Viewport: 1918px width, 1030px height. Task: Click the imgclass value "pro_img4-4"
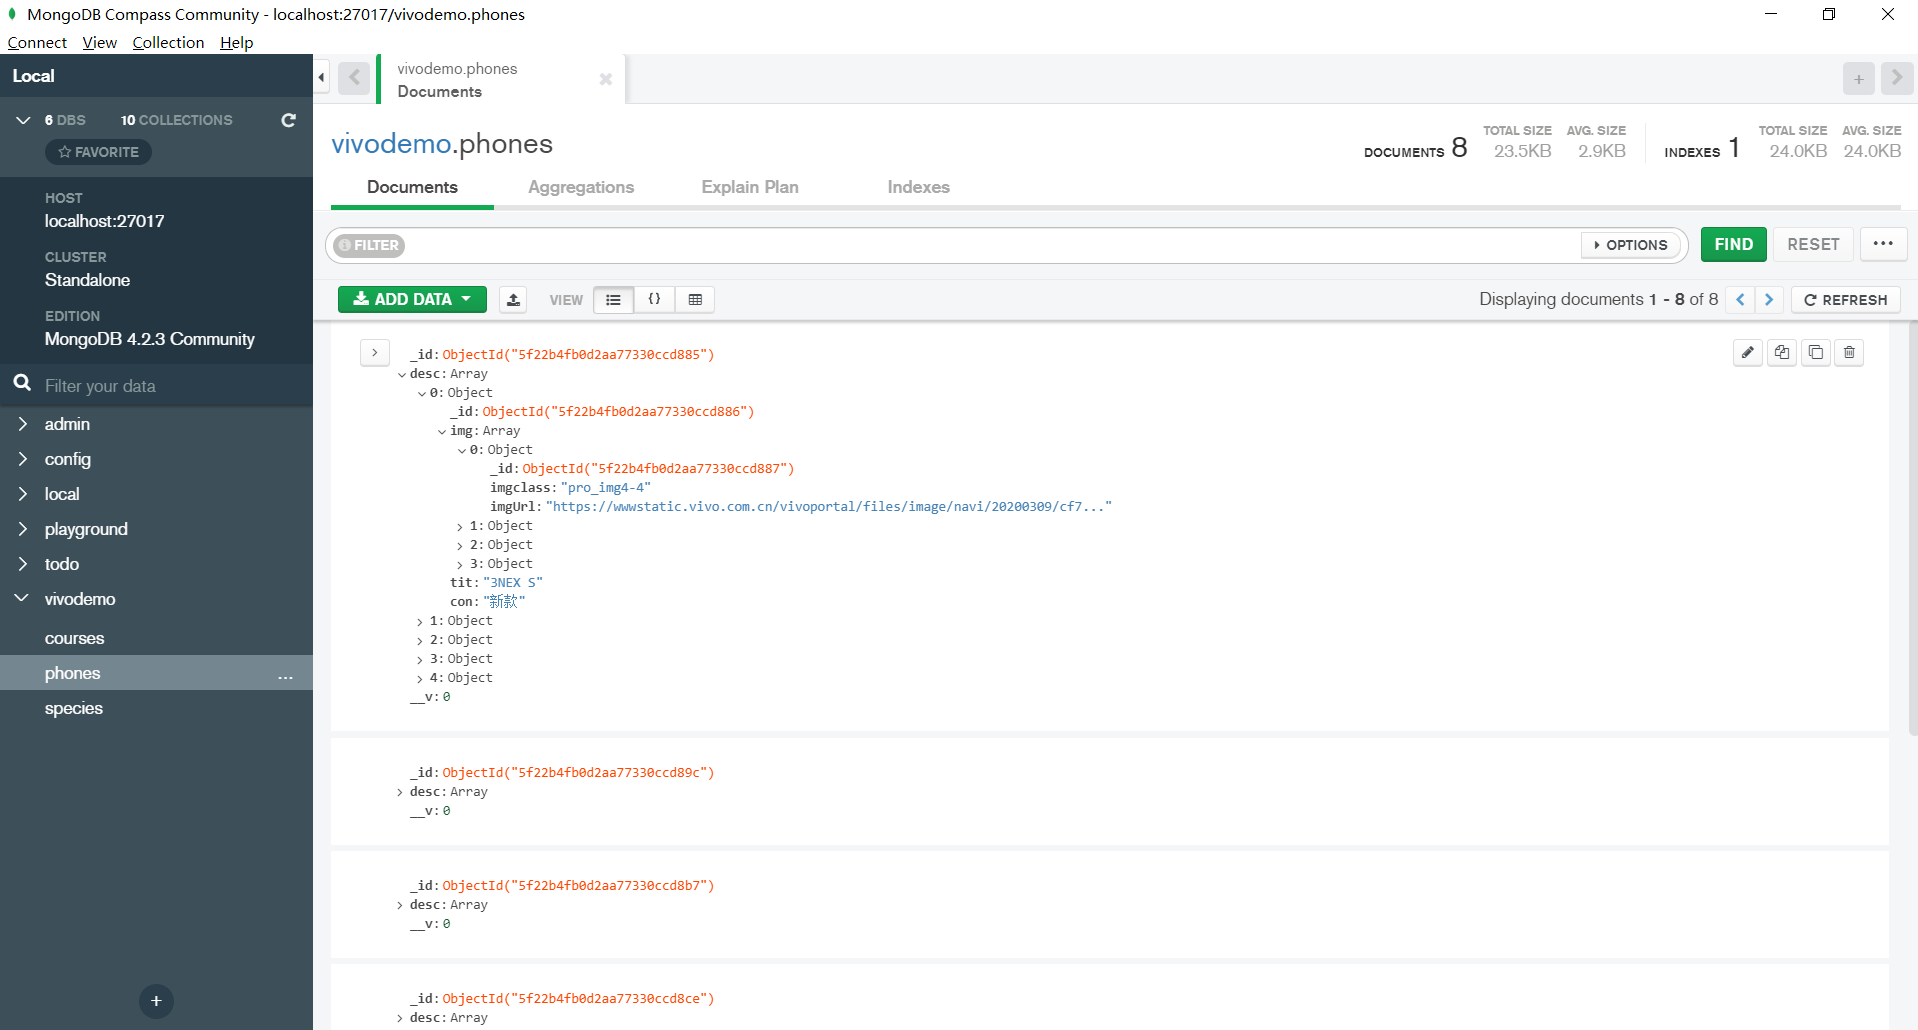click(606, 488)
